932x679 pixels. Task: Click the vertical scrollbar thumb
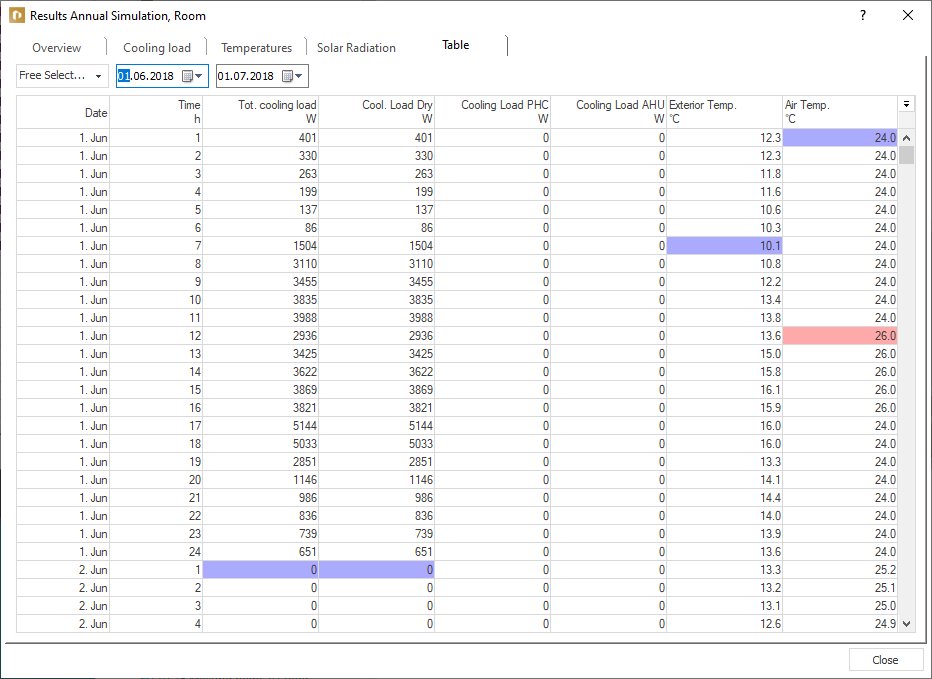[x=906, y=155]
